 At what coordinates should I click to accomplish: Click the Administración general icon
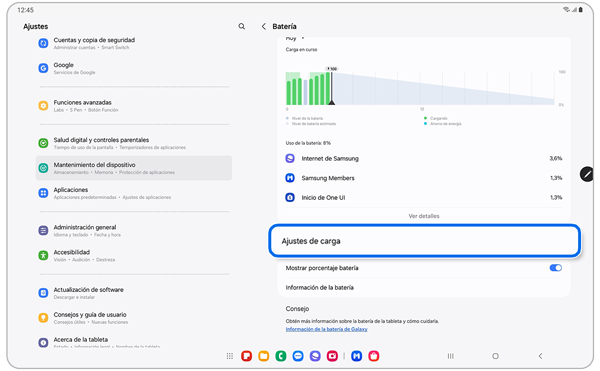[x=43, y=230]
